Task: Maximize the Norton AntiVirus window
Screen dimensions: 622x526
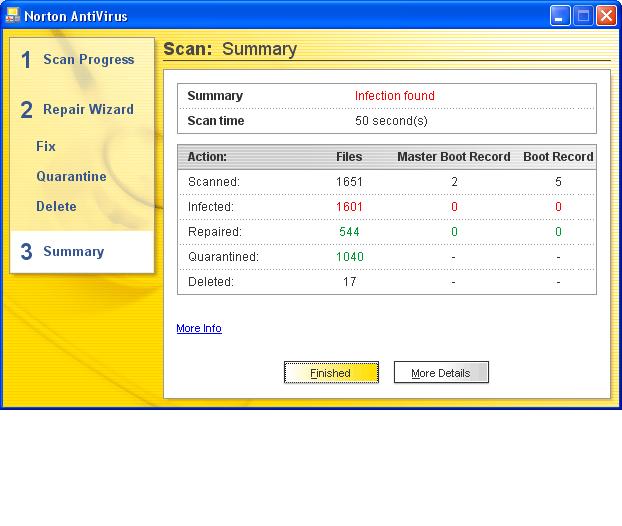Action: tap(583, 16)
